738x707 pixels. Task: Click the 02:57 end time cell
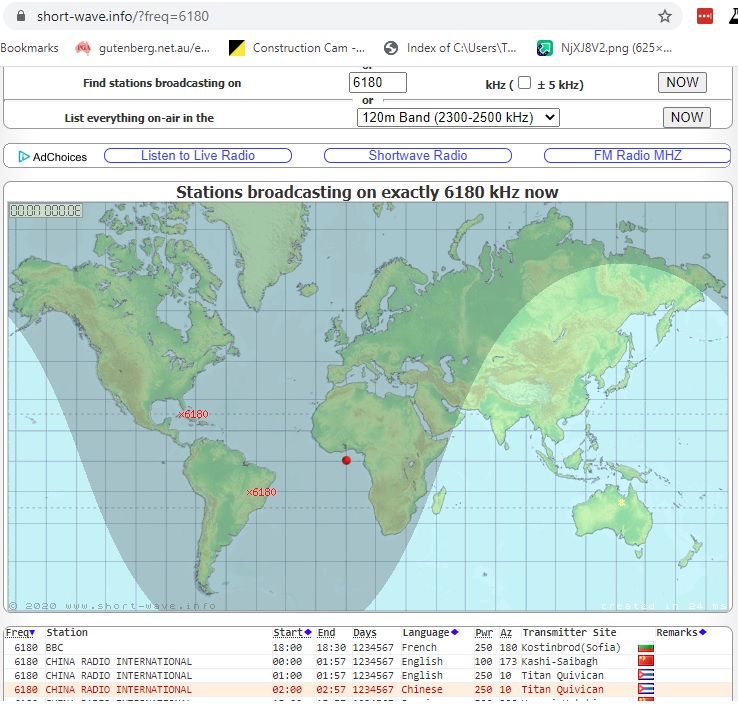(331, 690)
